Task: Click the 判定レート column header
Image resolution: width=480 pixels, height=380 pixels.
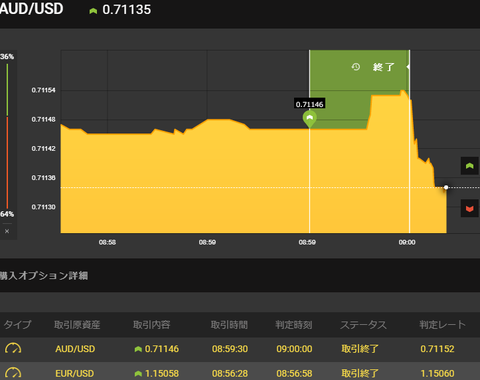Action: 442,325
